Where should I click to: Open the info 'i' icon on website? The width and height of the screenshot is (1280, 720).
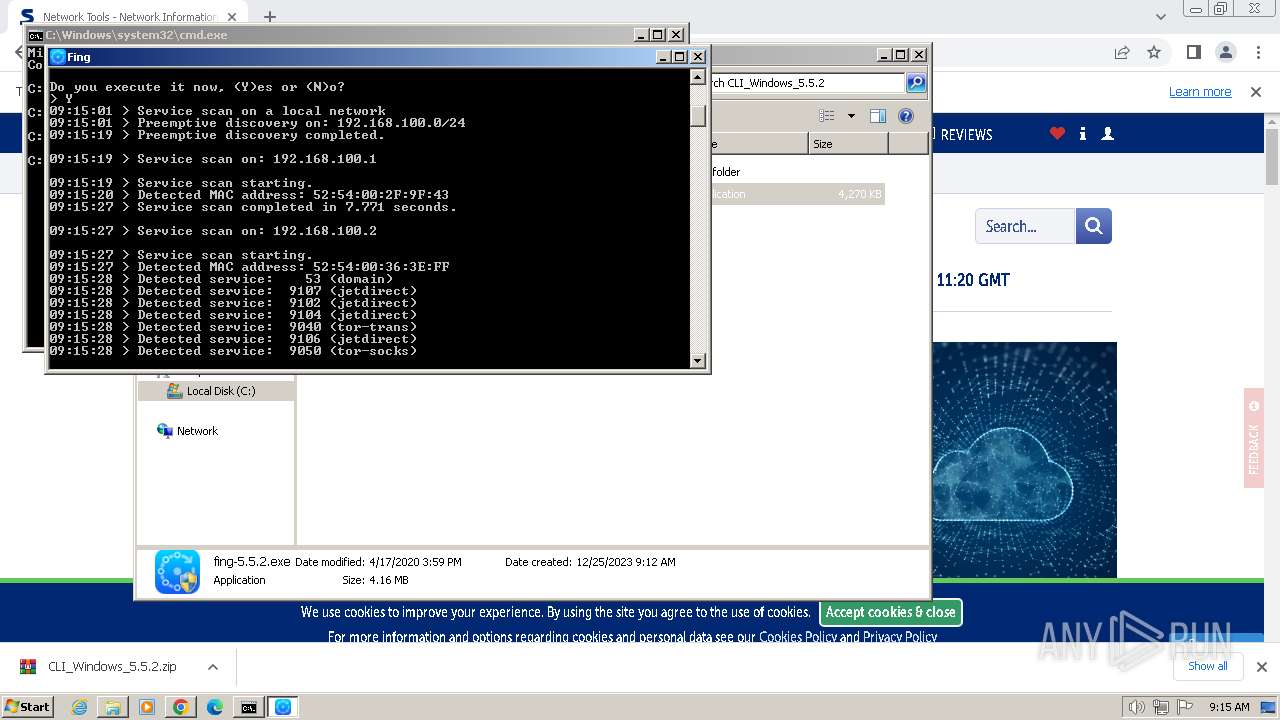pos(1083,134)
